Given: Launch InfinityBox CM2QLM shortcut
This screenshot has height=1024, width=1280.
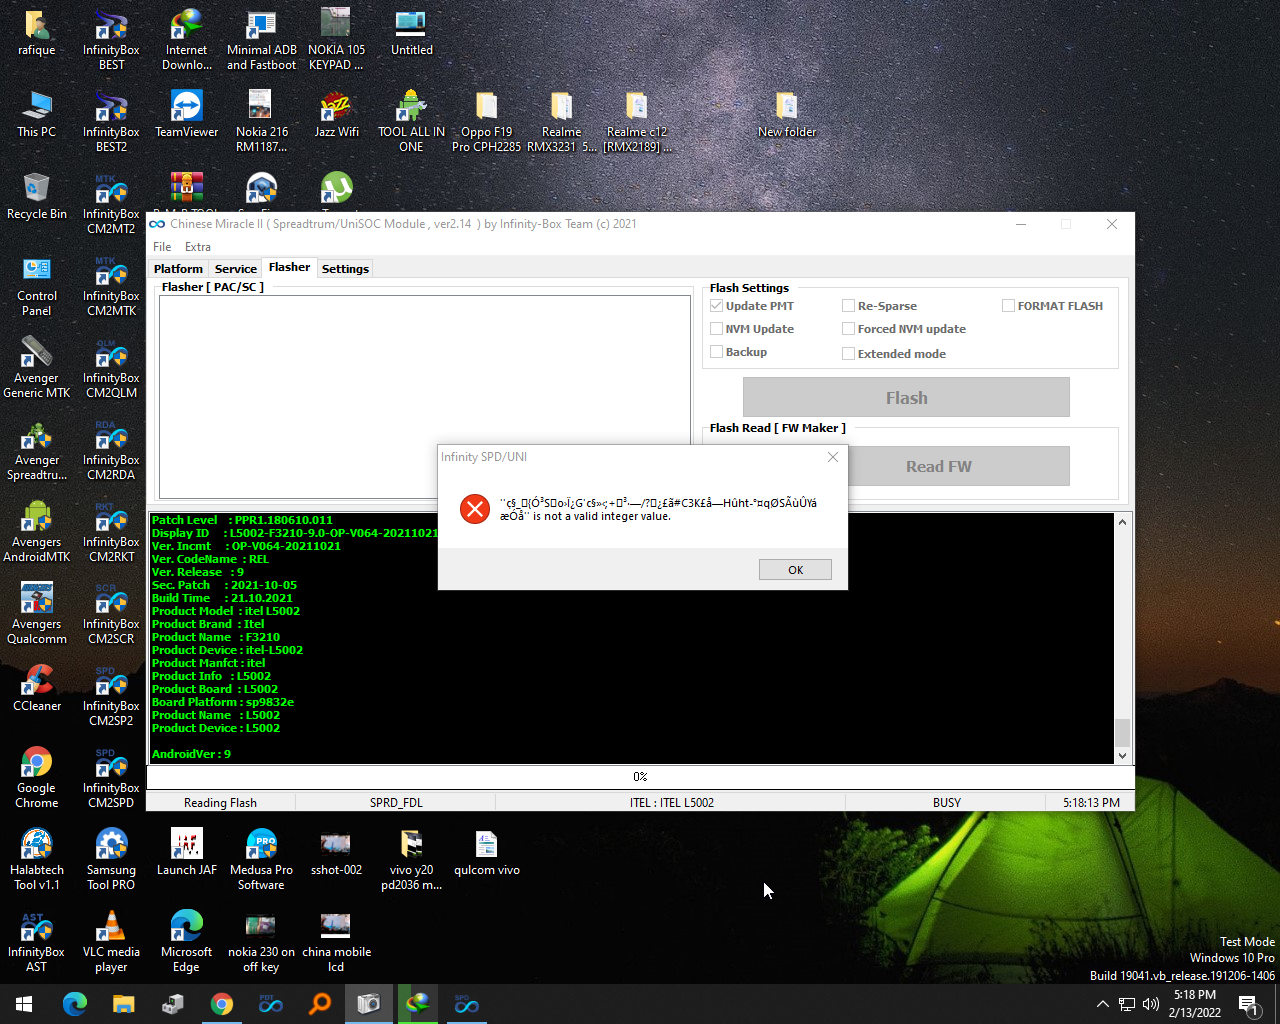Looking at the screenshot, I should pos(111,367).
